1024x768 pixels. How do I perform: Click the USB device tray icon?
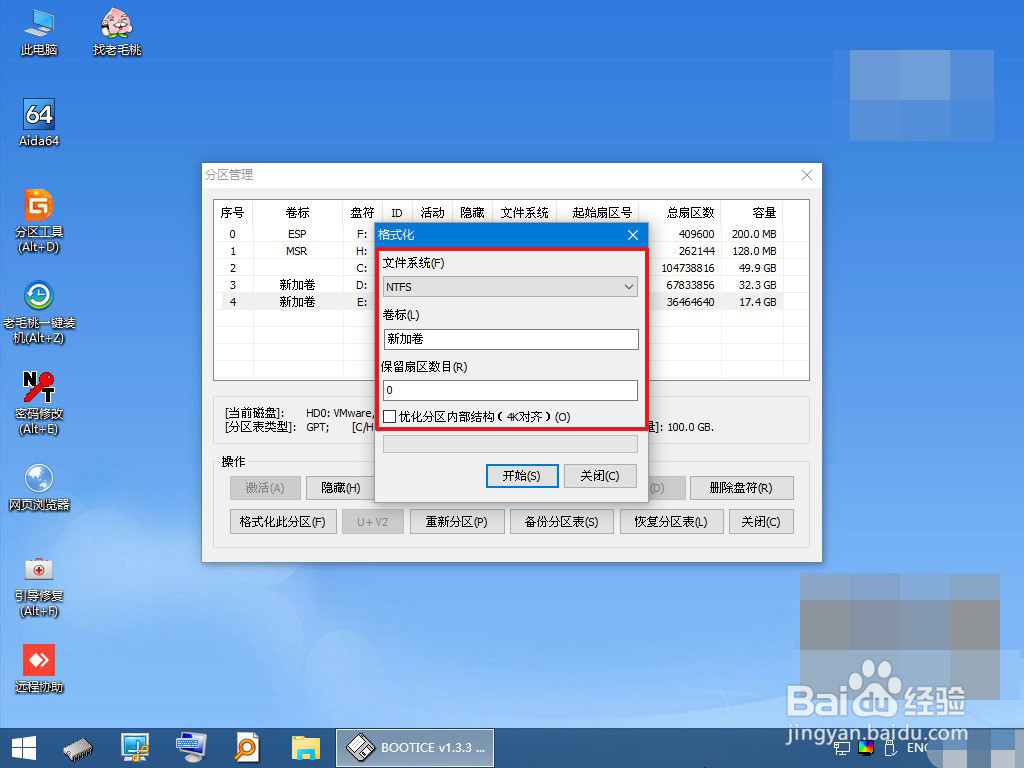pyautogui.click(x=889, y=748)
